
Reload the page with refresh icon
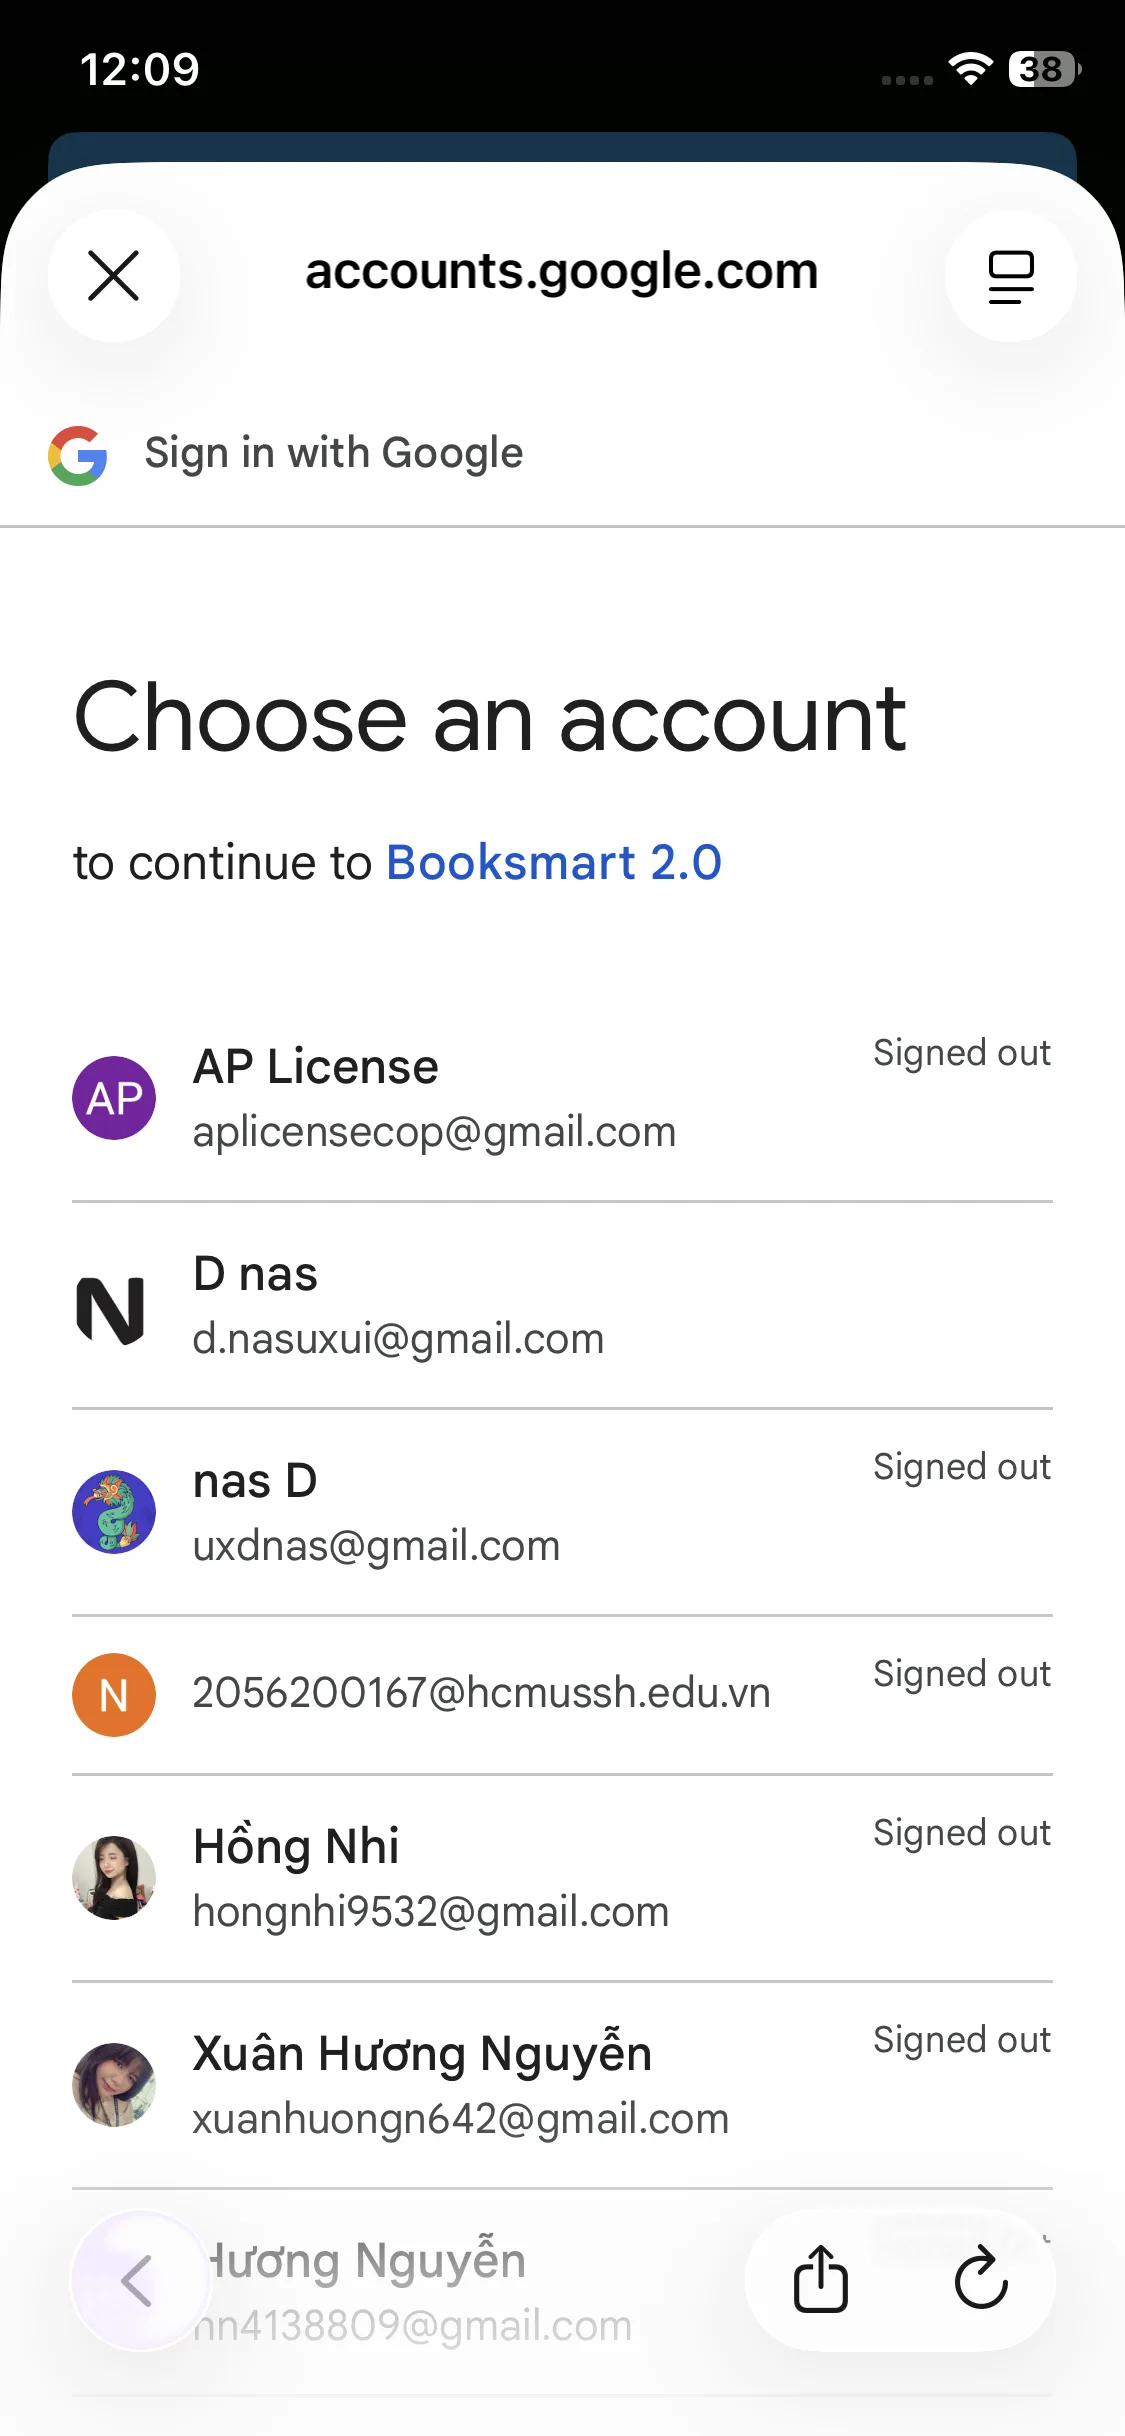pos(981,2279)
